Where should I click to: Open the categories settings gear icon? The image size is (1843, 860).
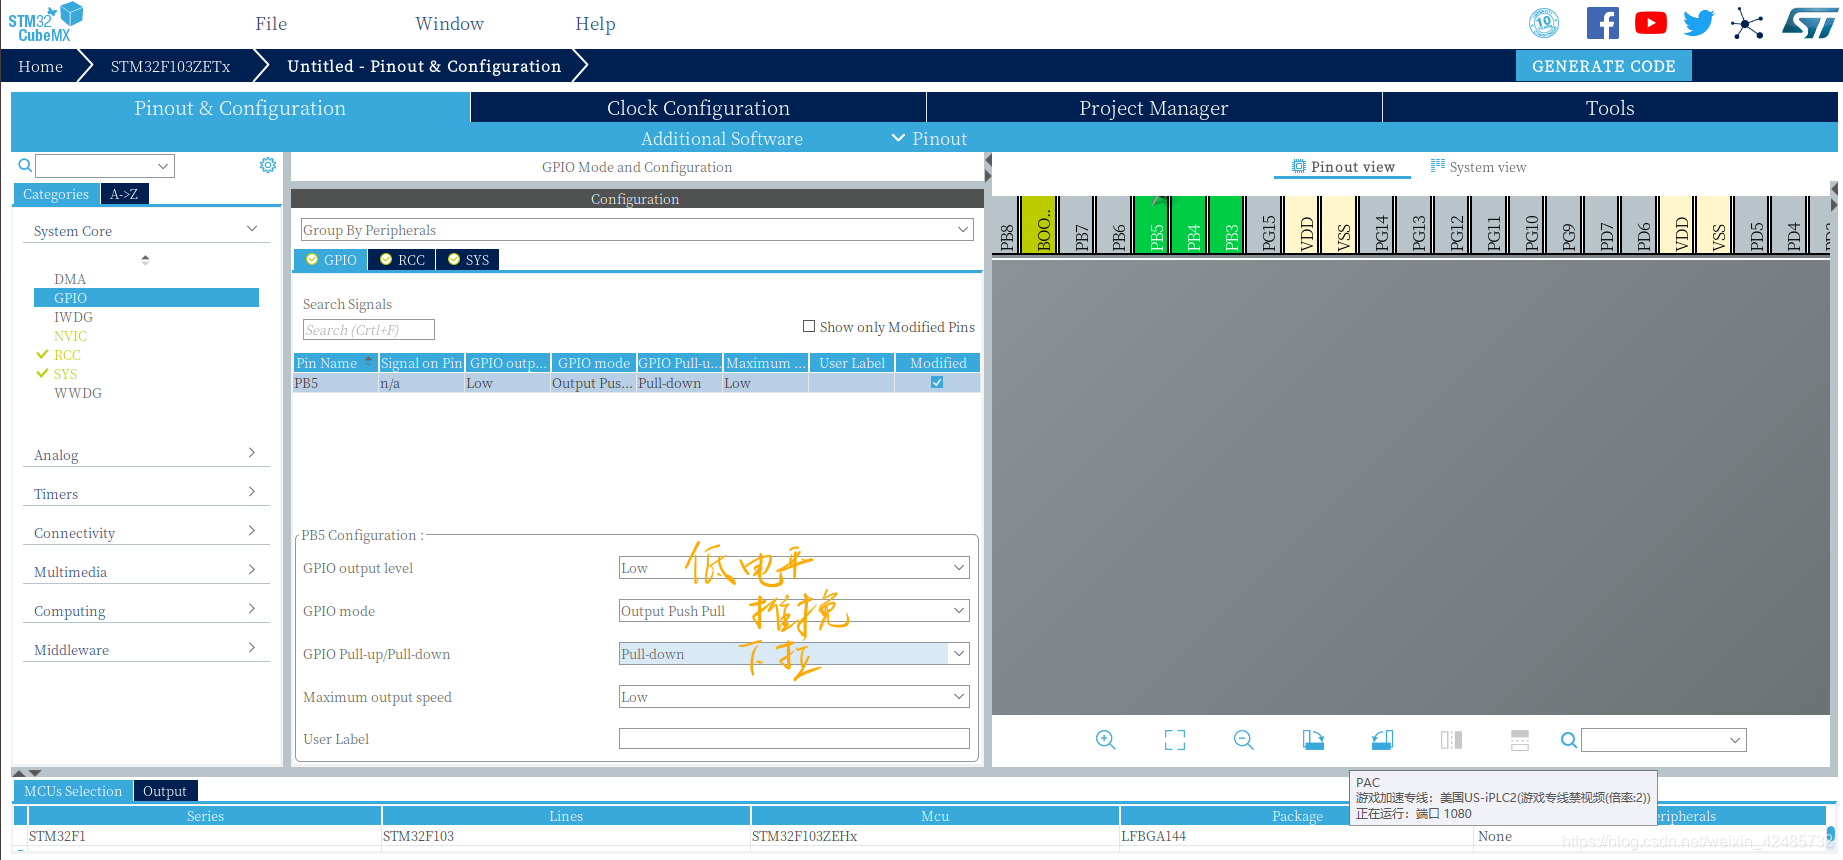268,165
